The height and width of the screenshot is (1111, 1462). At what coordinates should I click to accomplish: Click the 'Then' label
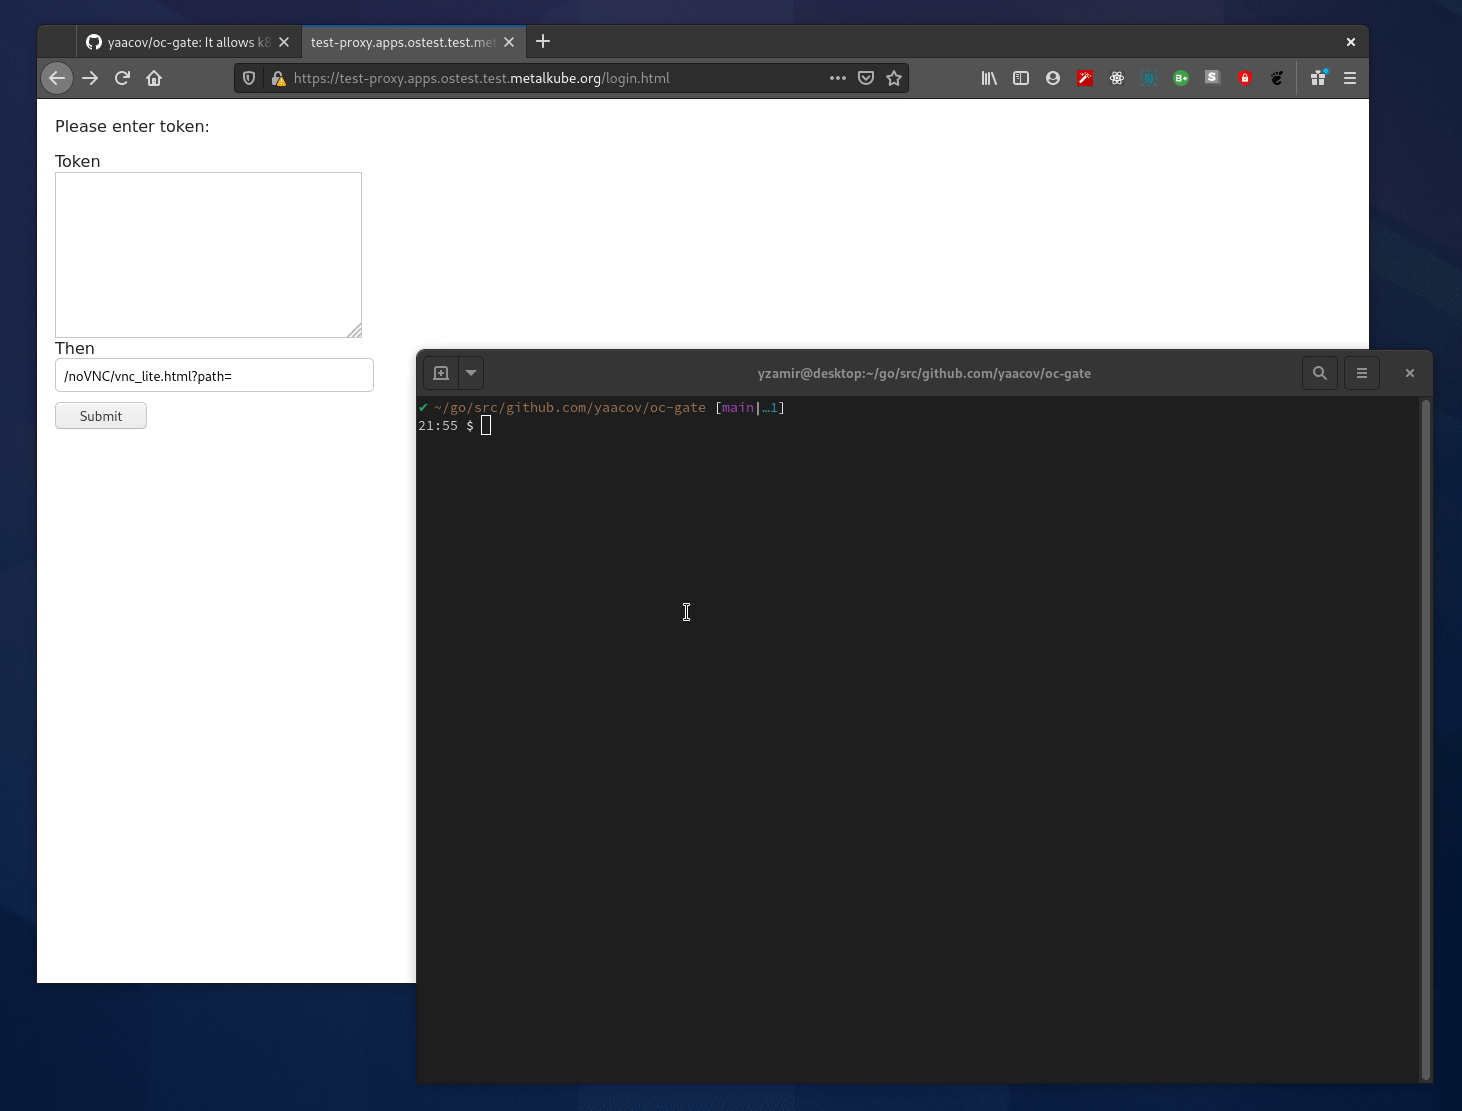pos(75,348)
